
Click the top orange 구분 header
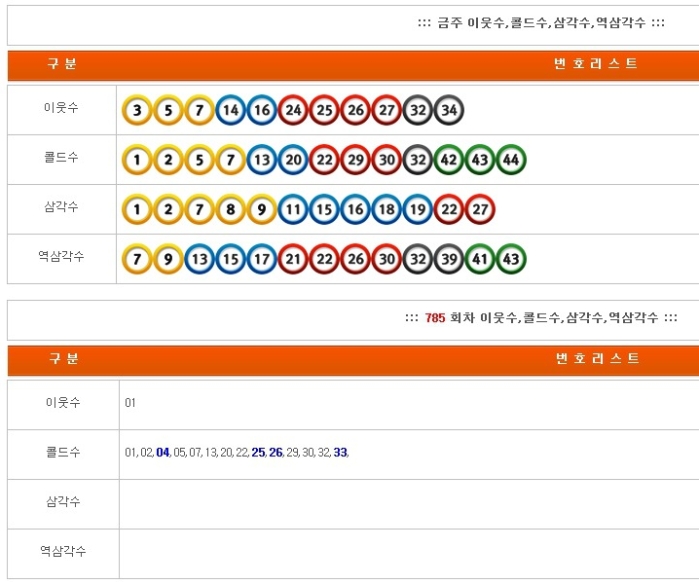click(x=62, y=64)
